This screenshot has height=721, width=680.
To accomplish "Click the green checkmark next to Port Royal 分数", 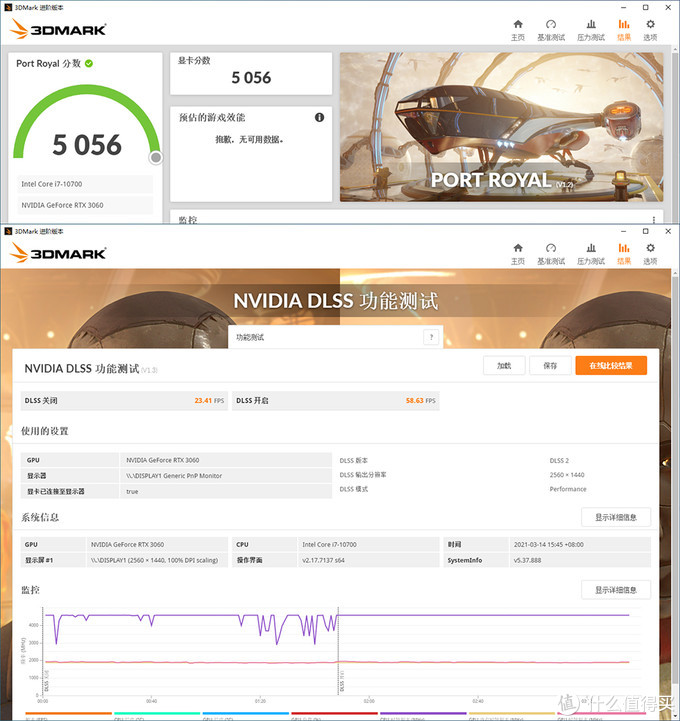I will [x=89, y=63].
